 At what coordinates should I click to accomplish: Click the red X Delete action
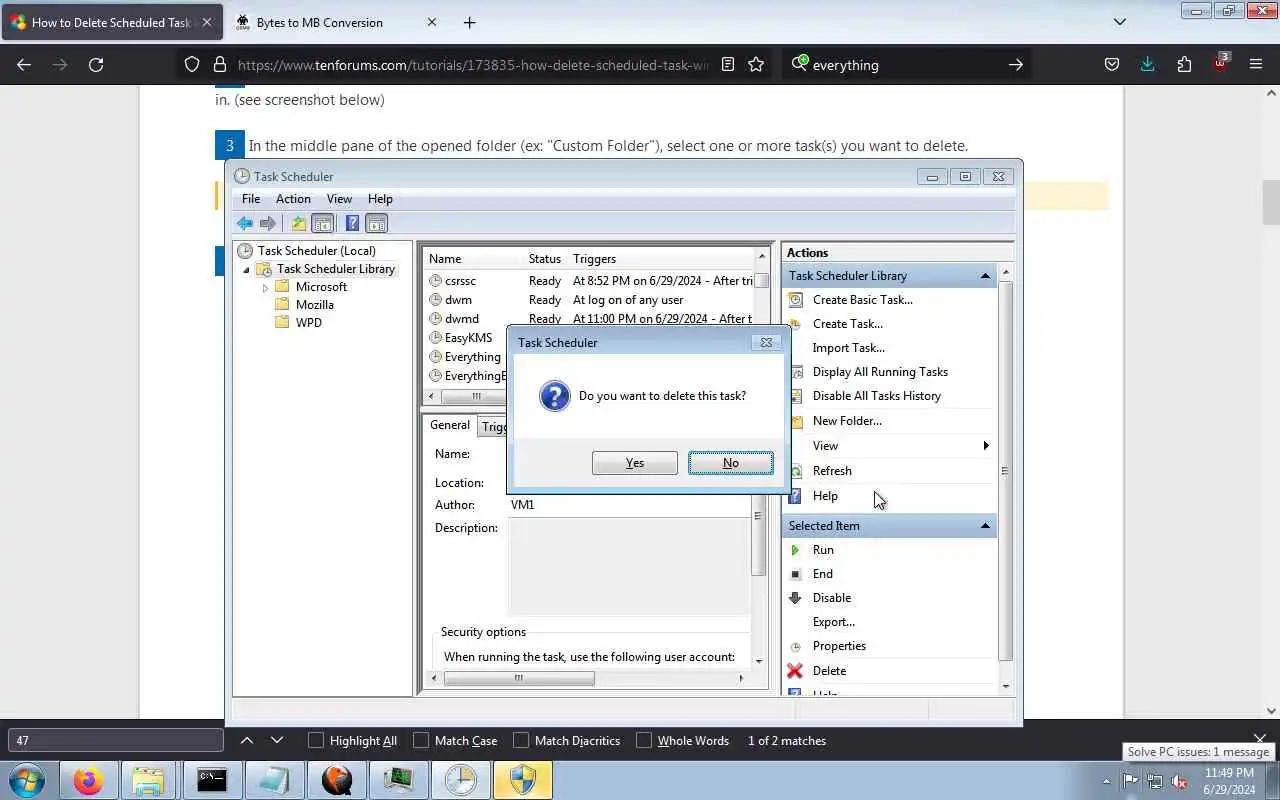[x=829, y=670]
